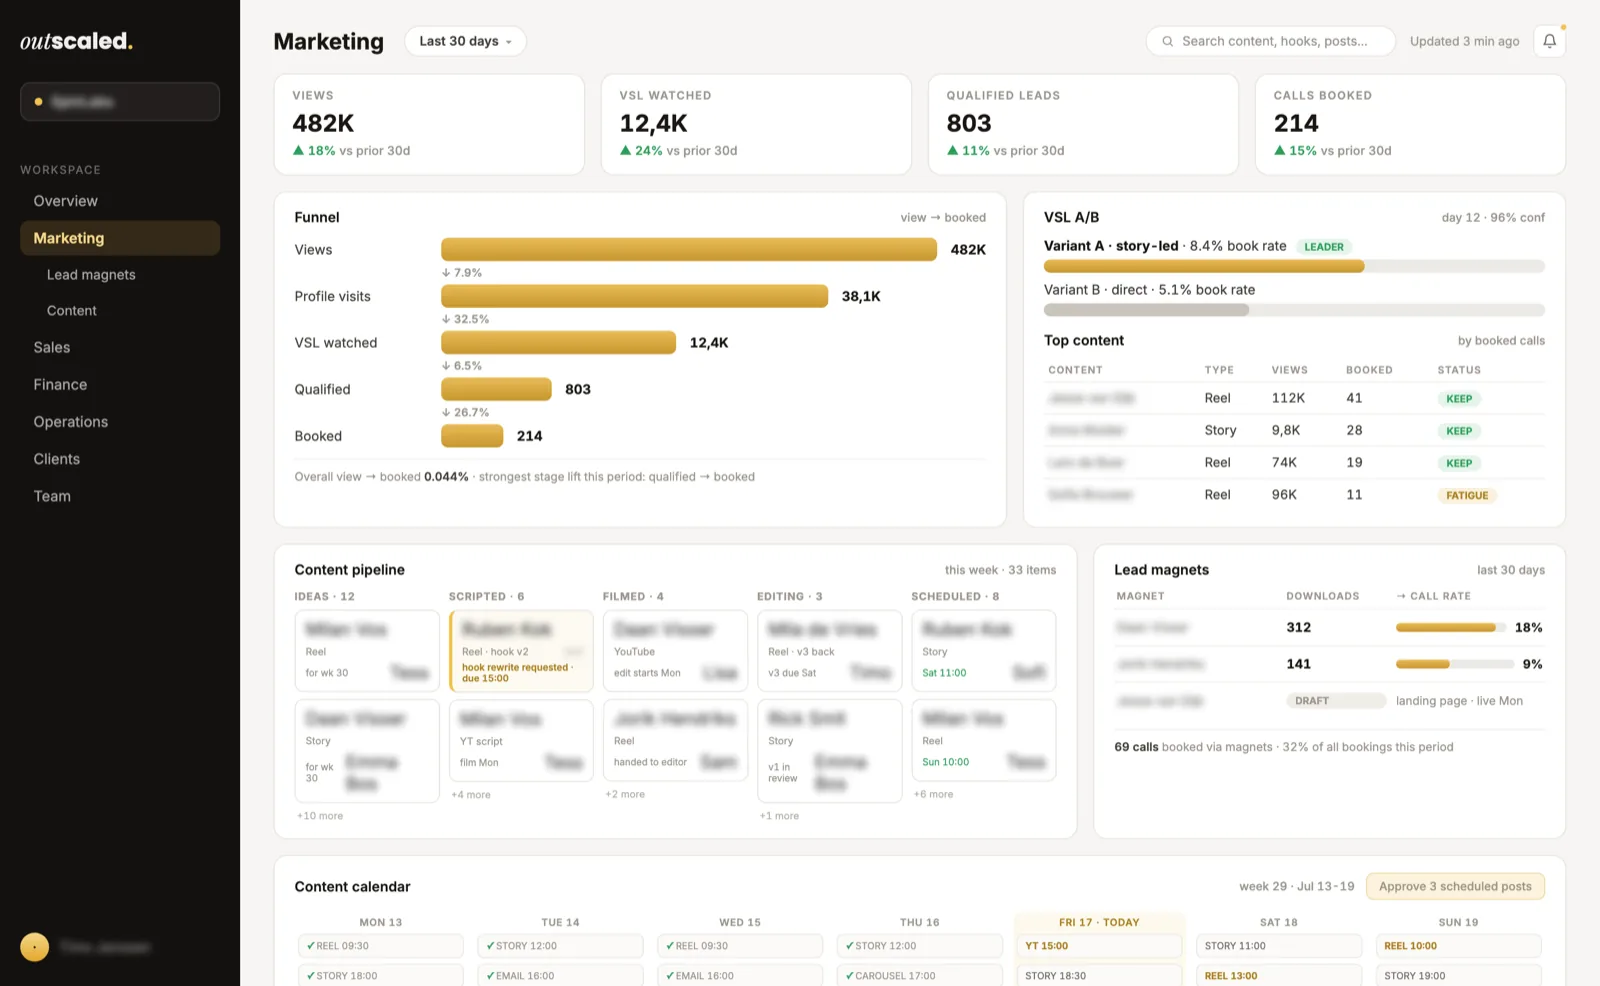Open Thursday's CAROUSEL 17:00 entry
Viewport: 1600px width, 986px height.
920,975
